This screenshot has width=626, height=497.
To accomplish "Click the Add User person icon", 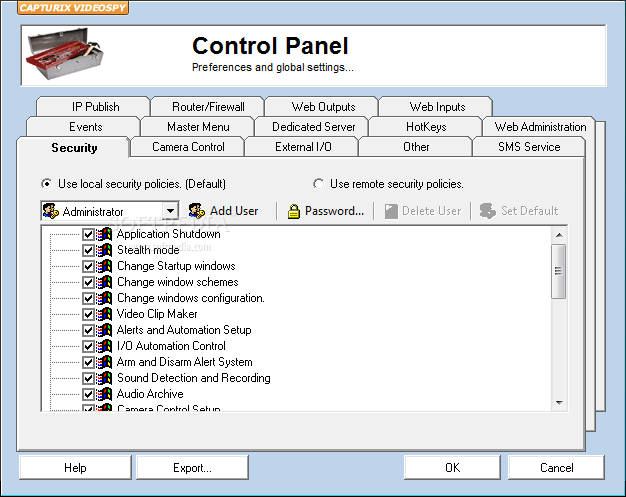I will 197,211.
